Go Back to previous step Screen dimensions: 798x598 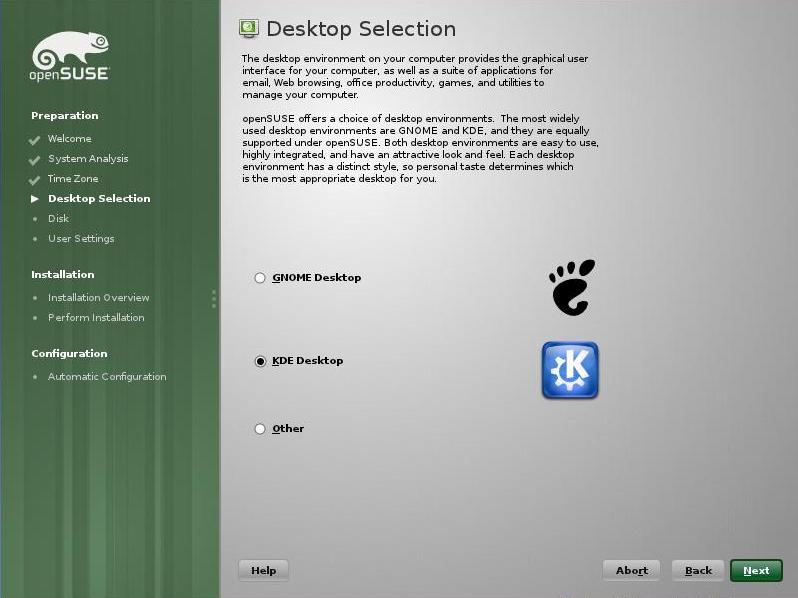tap(698, 571)
